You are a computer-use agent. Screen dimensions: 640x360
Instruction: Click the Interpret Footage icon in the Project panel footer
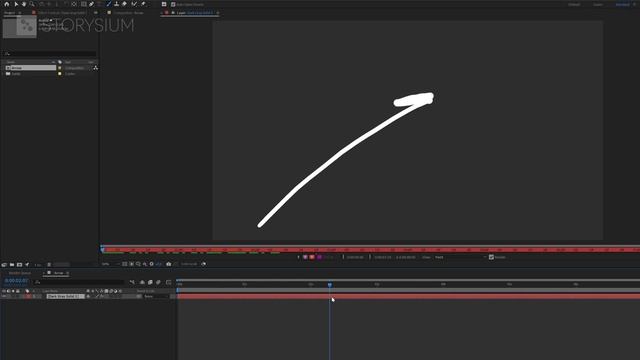[4, 264]
